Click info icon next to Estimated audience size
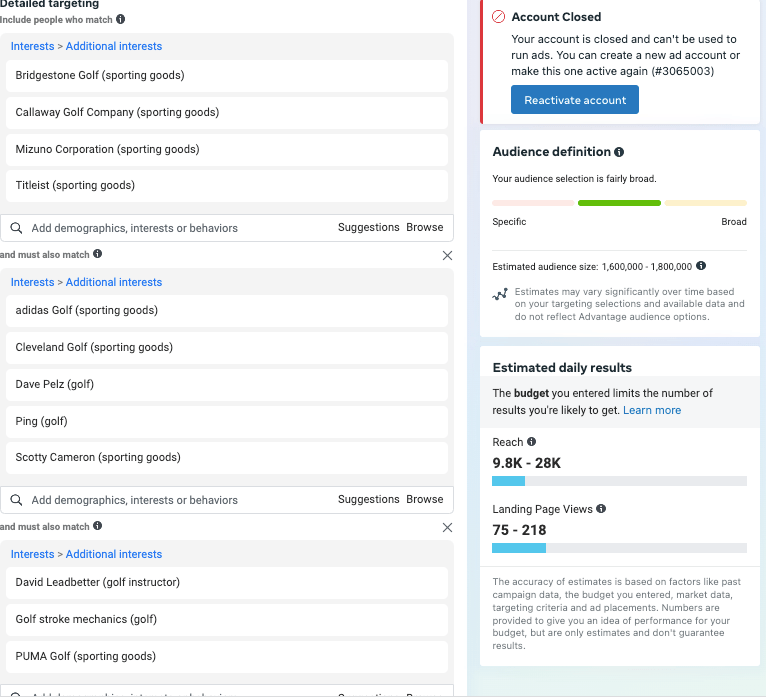Screen dimensions: 766x697 (x=701, y=266)
